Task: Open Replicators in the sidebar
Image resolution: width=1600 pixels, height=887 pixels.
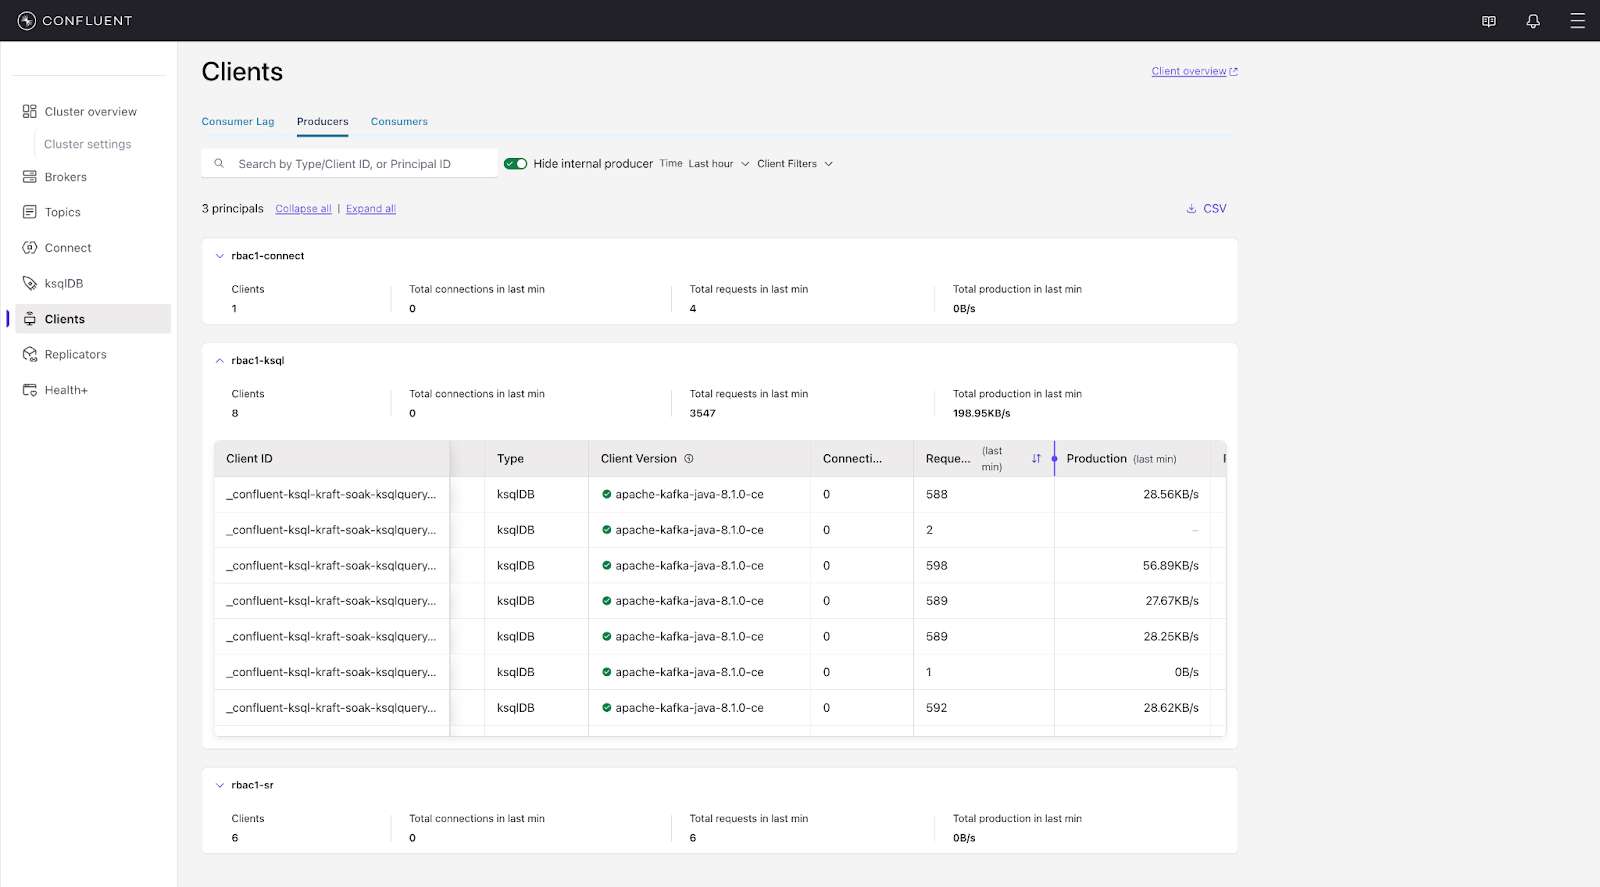Action: [x=75, y=354]
